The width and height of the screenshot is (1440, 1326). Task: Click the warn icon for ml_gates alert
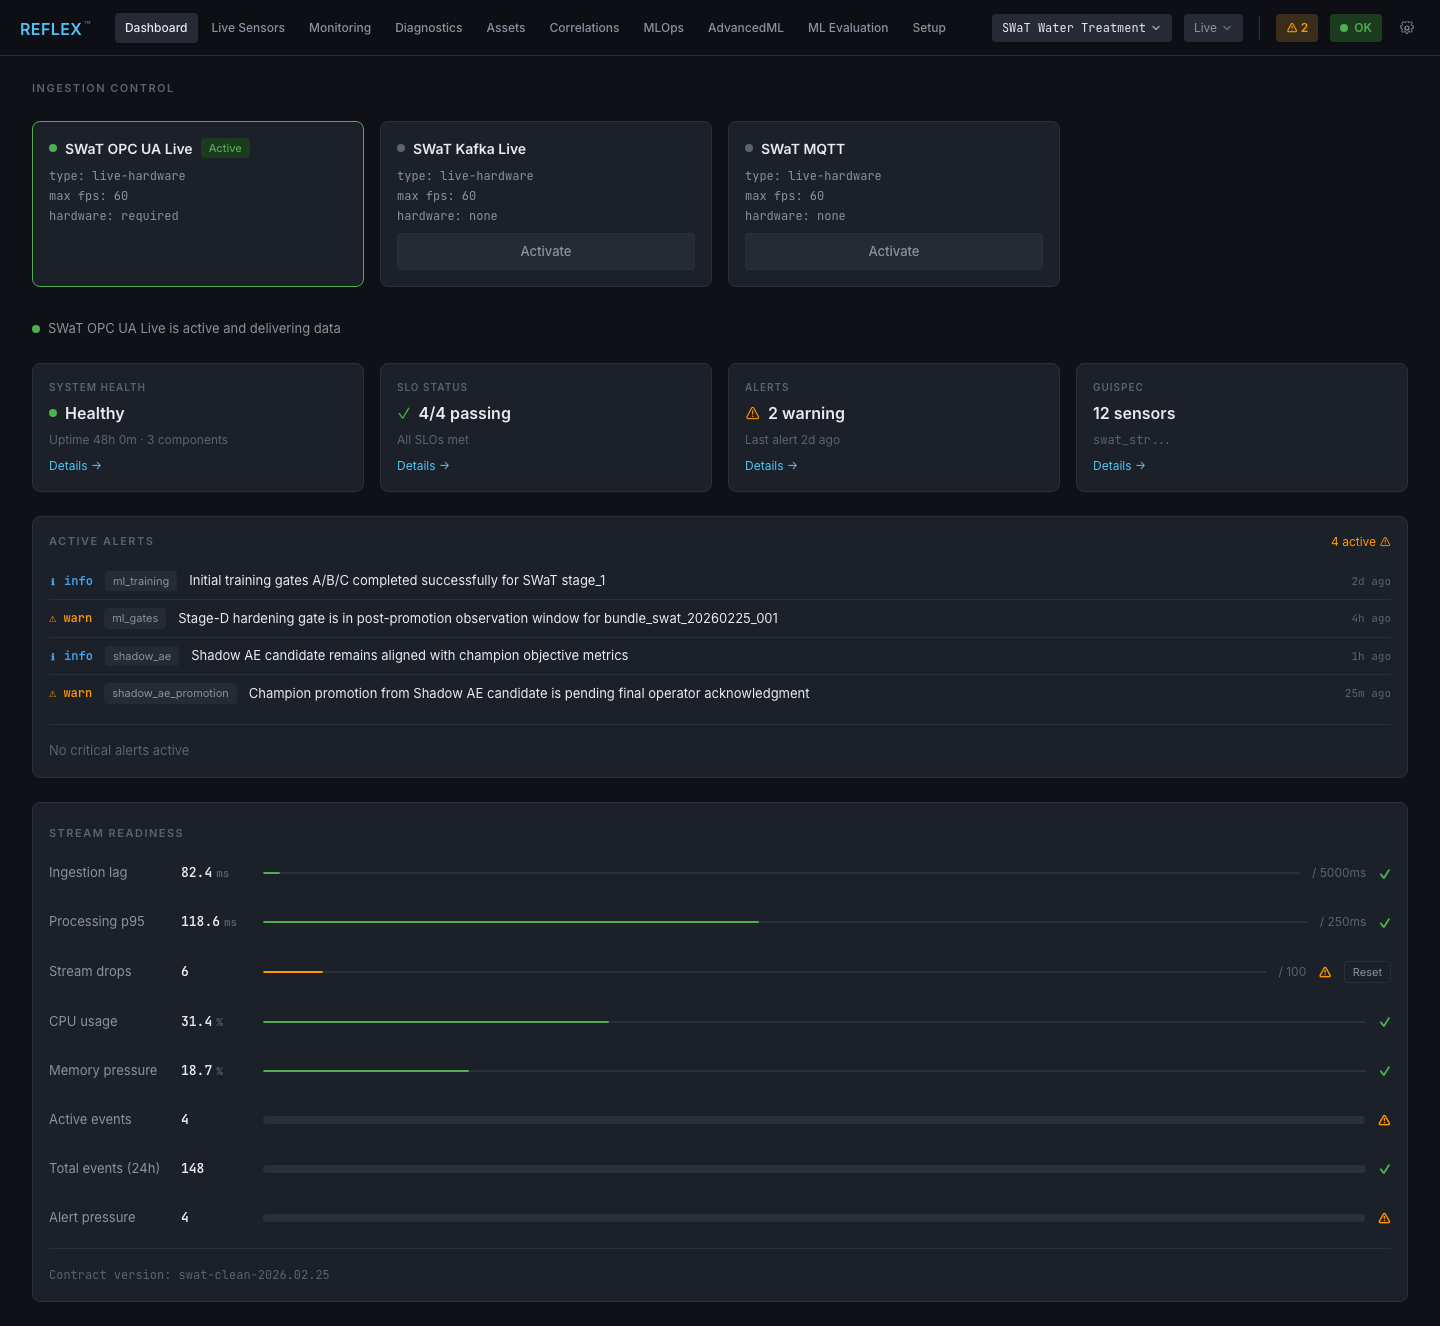(53, 619)
